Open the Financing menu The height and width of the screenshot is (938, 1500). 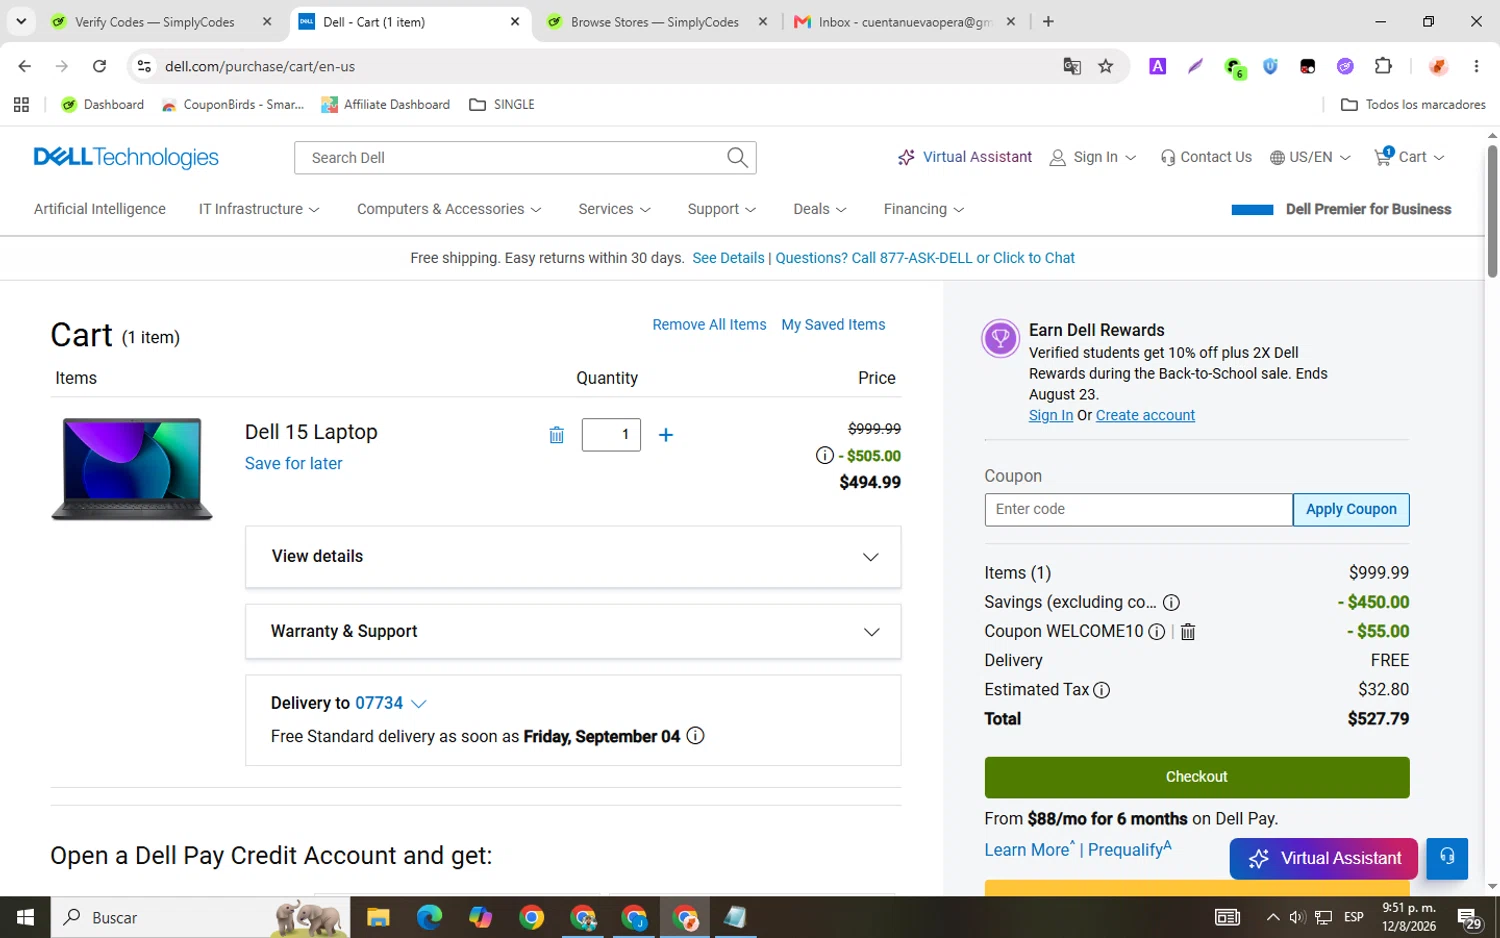point(924,209)
